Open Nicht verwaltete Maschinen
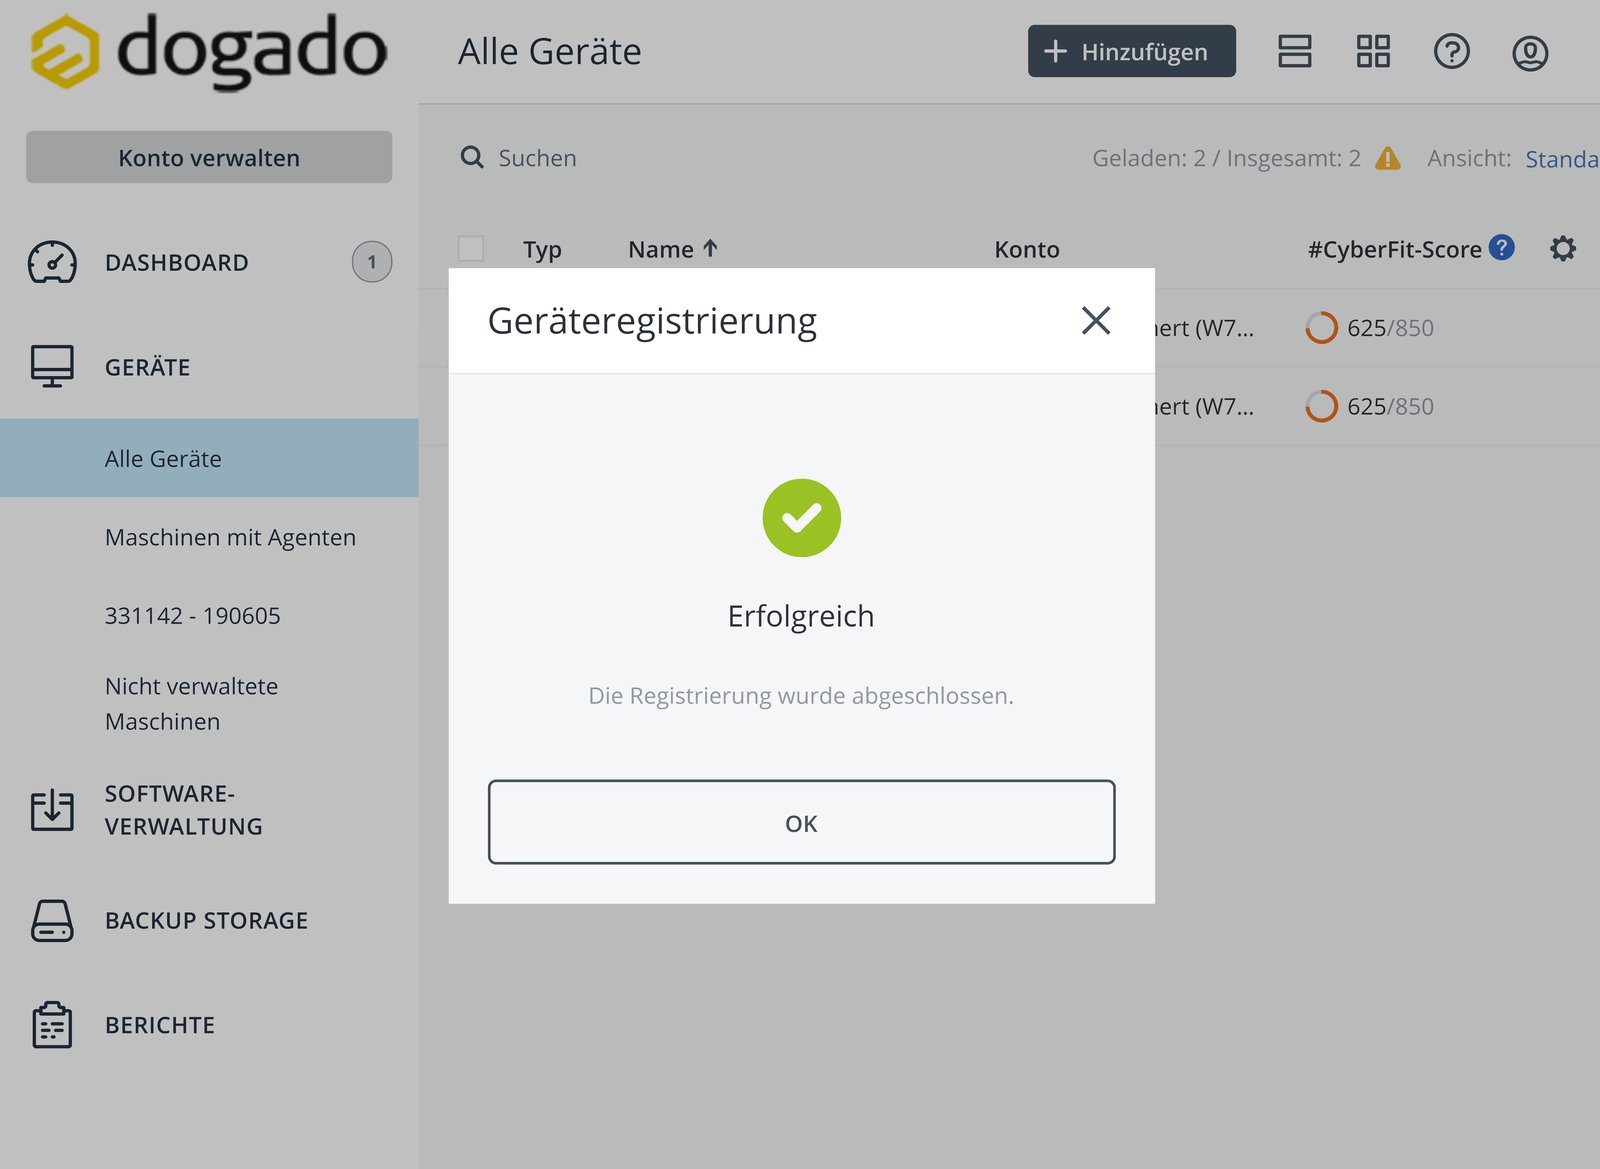The width and height of the screenshot is (1600, 1169). 191,703
